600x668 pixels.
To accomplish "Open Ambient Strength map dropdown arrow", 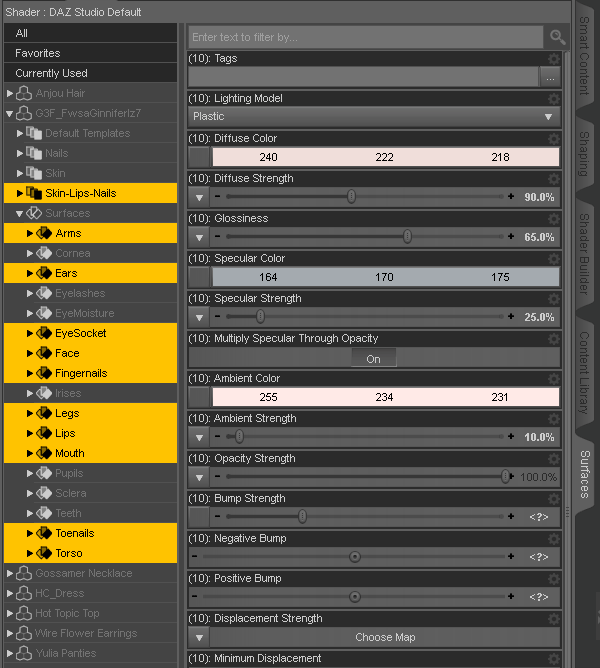I will 199,438.
